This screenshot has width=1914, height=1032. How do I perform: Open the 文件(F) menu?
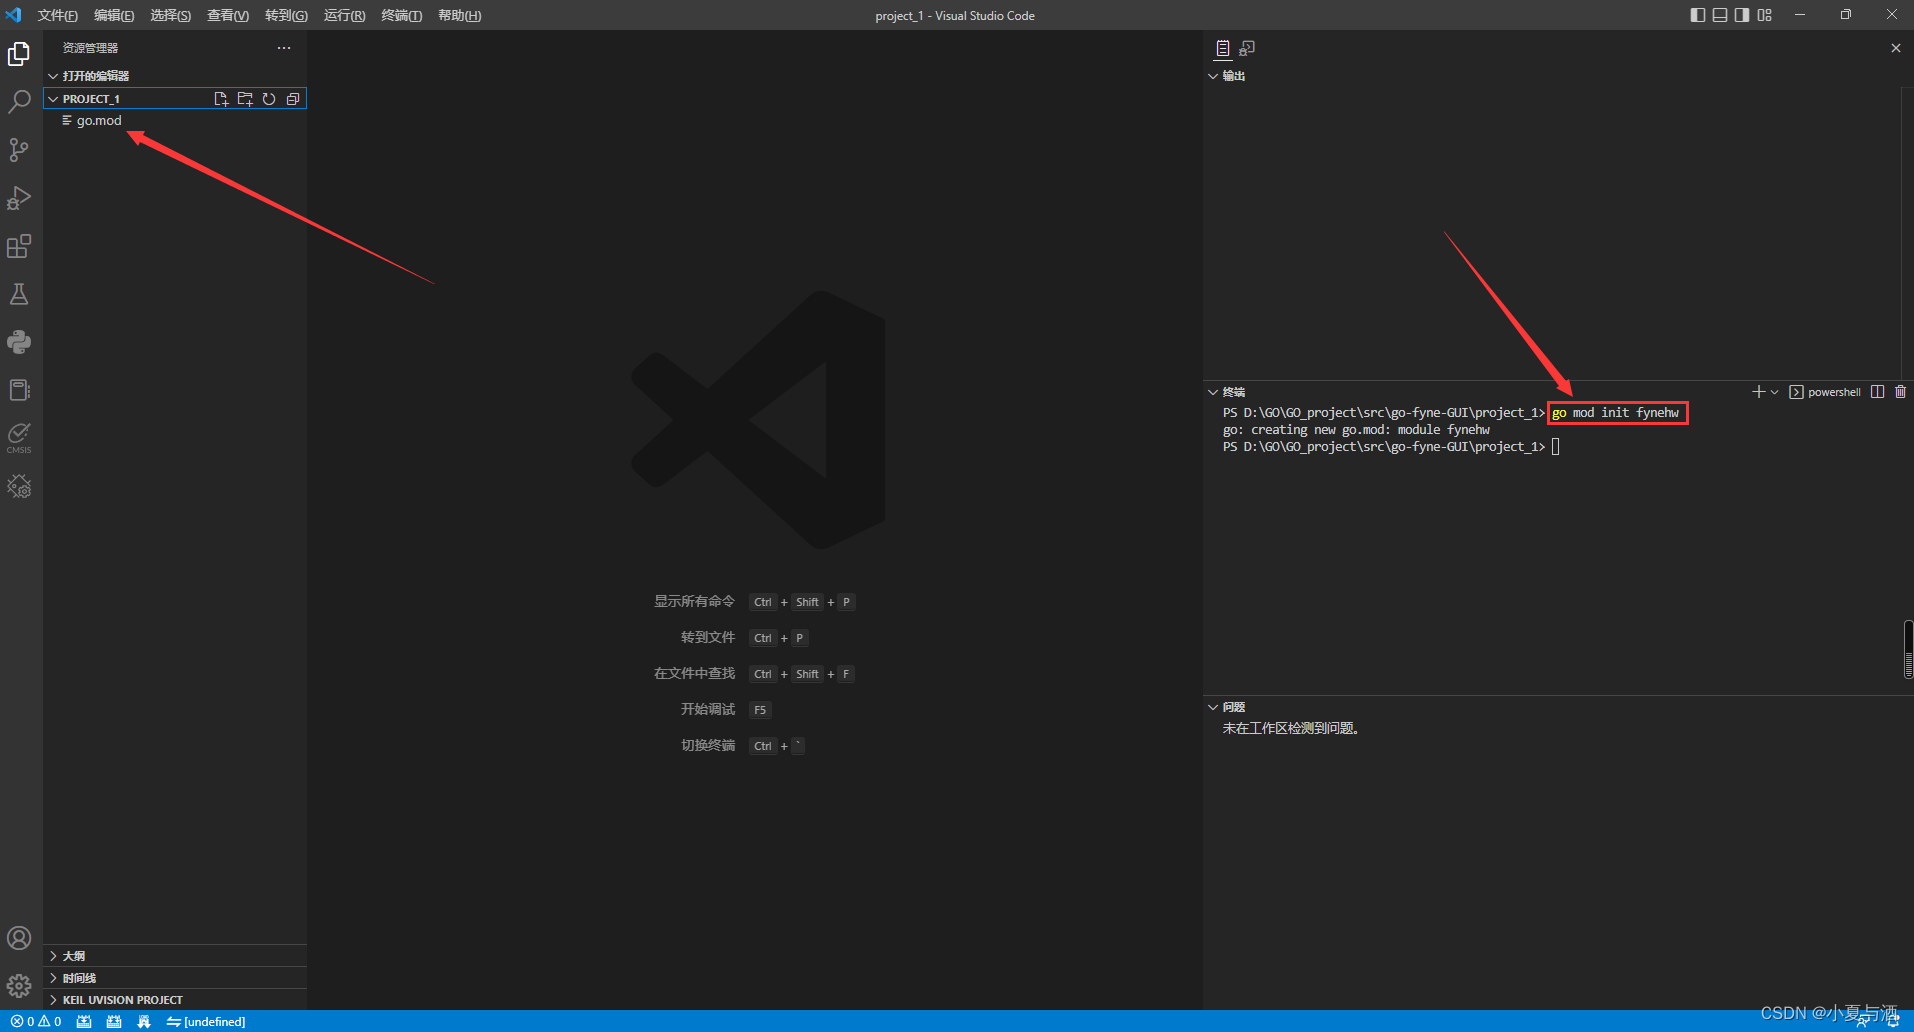tap(57, 15)
